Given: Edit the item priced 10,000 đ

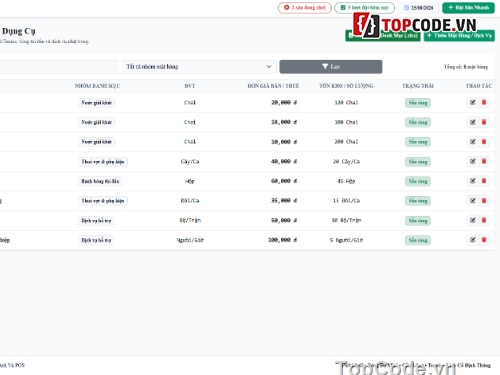Looking at the screenshot, I should [473, 142].
